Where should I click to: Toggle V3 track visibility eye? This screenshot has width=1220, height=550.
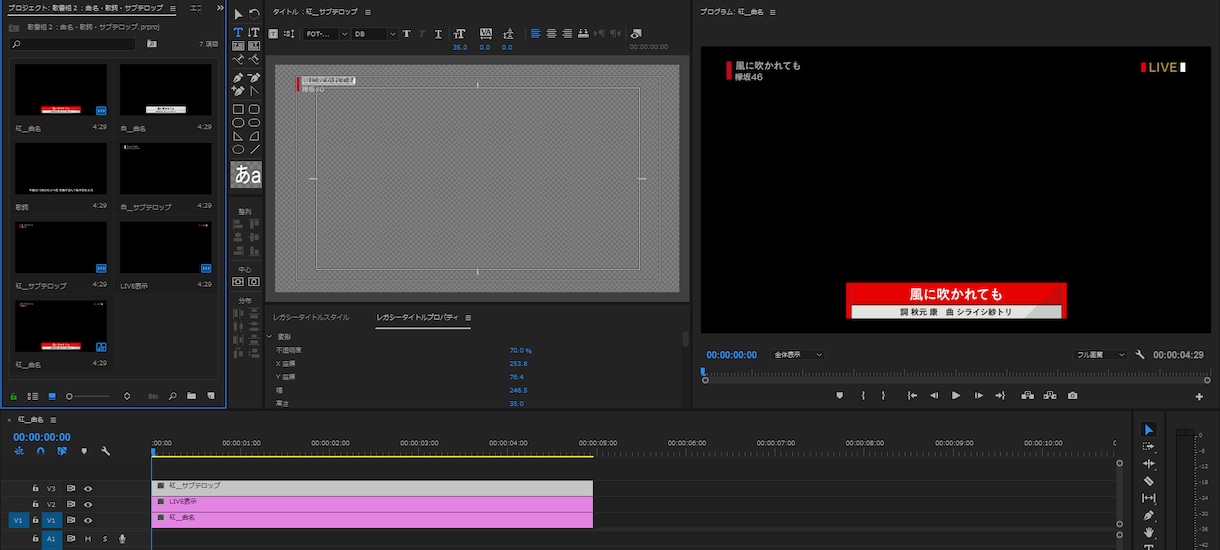tap(88, 488)
